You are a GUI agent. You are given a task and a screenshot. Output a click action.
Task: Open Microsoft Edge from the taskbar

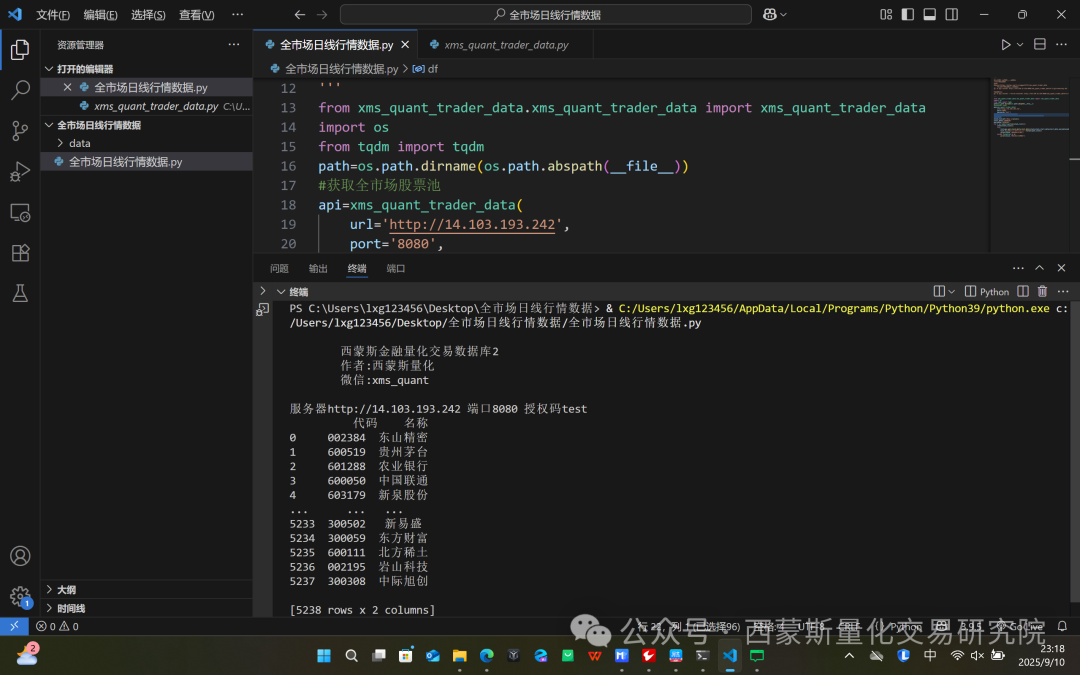(486, 655)
